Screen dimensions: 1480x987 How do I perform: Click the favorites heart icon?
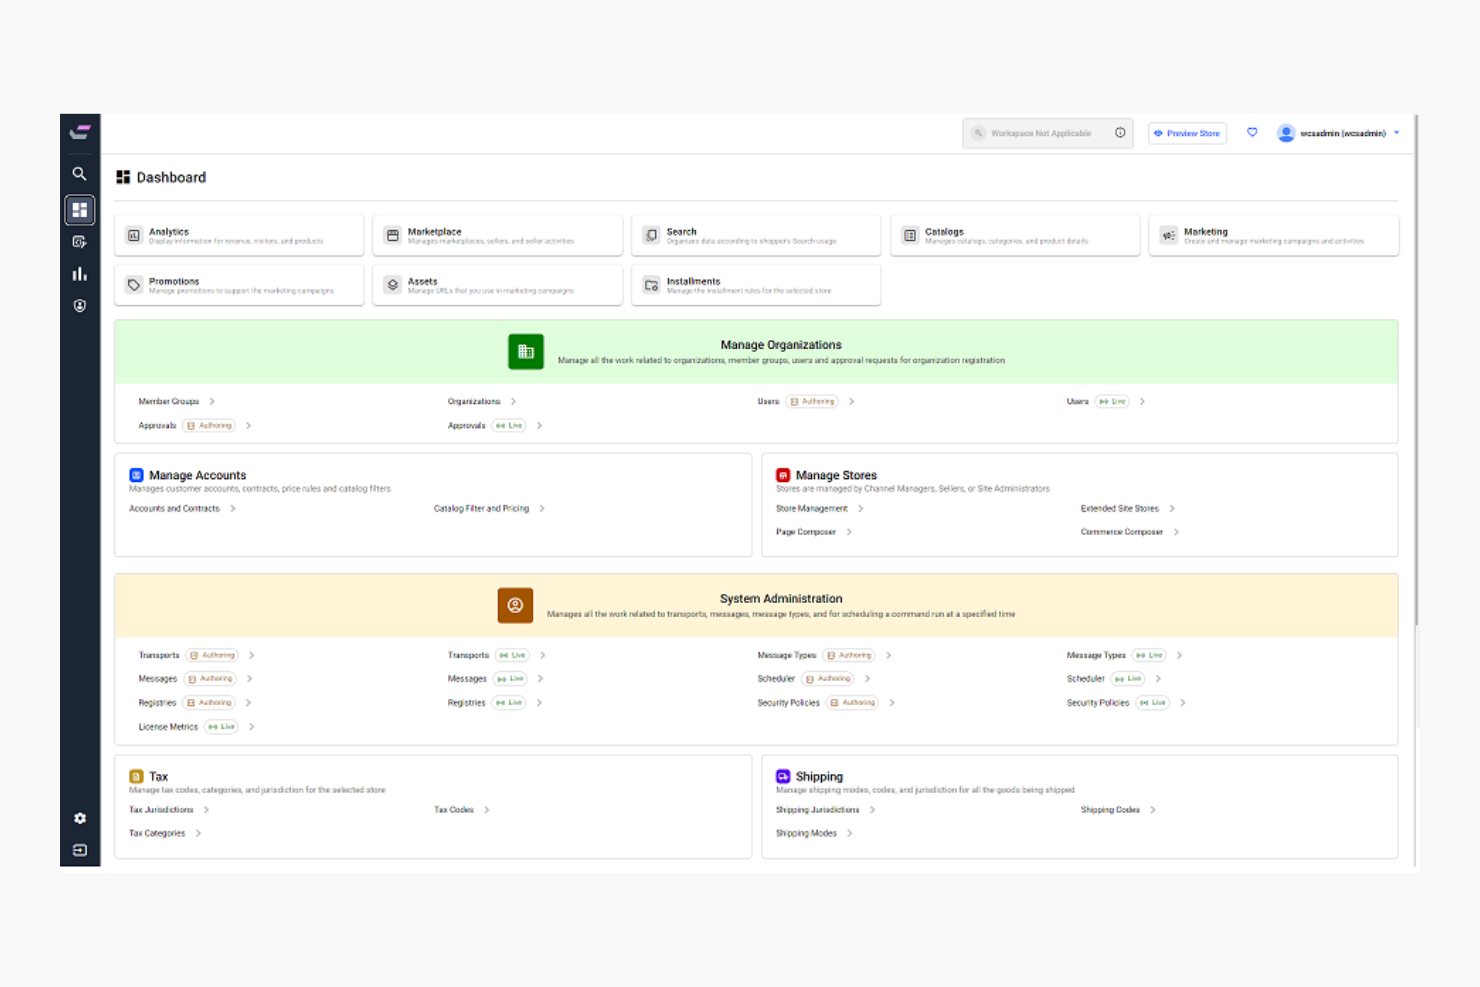click(x=1252, y=132)
